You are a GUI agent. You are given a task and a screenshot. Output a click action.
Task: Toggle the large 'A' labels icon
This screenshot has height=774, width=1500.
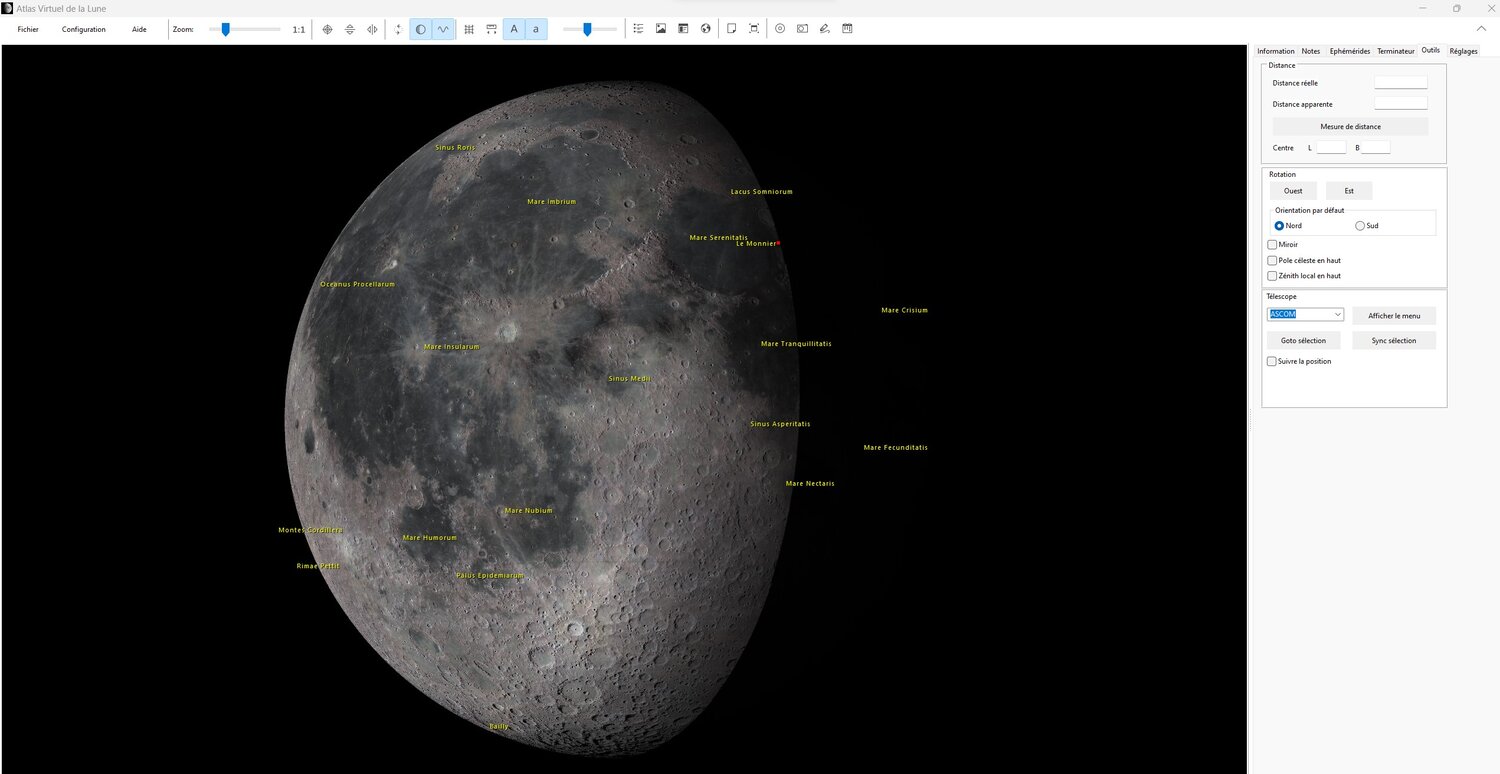(514, 29)
